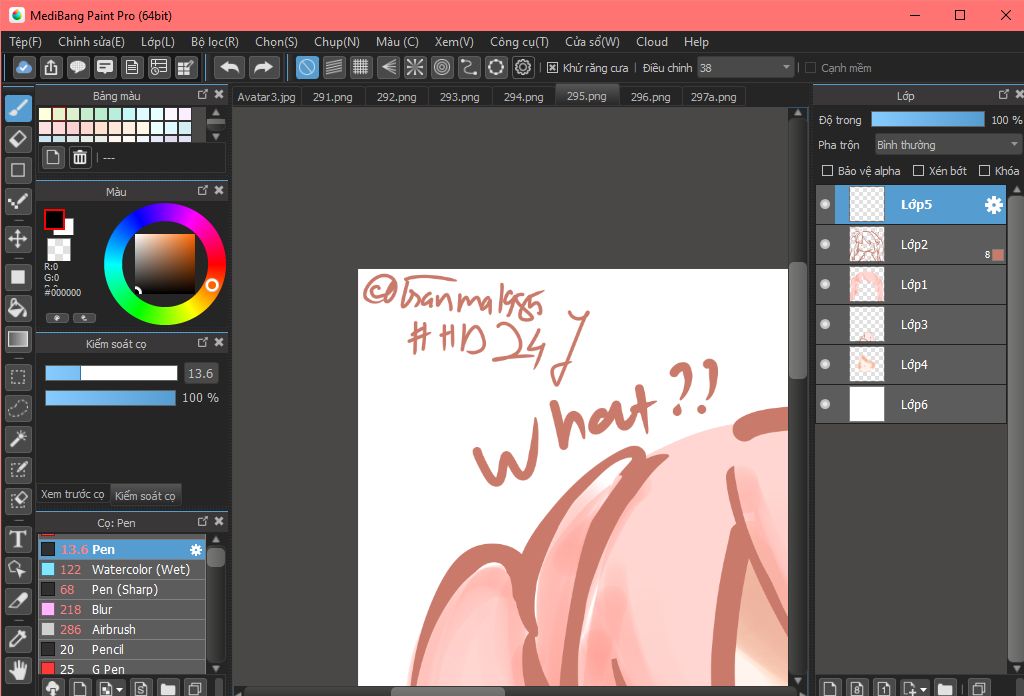Enable vanishing point snap

click(x=388, y=67)
